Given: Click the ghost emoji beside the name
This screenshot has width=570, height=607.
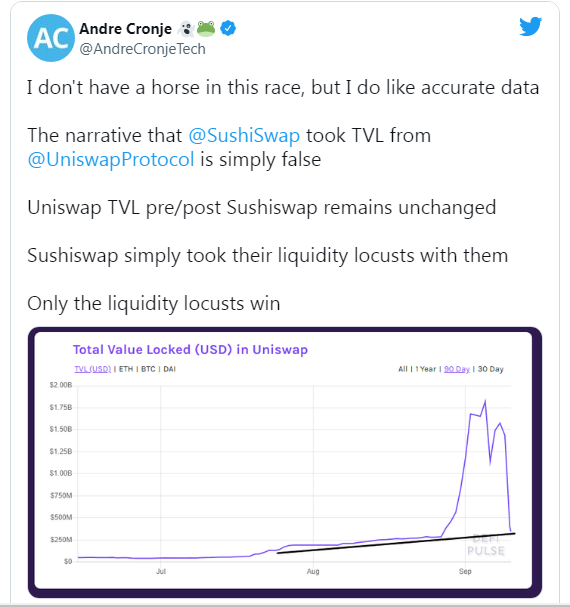Looking at the screenshot, I should click(187, 29).
